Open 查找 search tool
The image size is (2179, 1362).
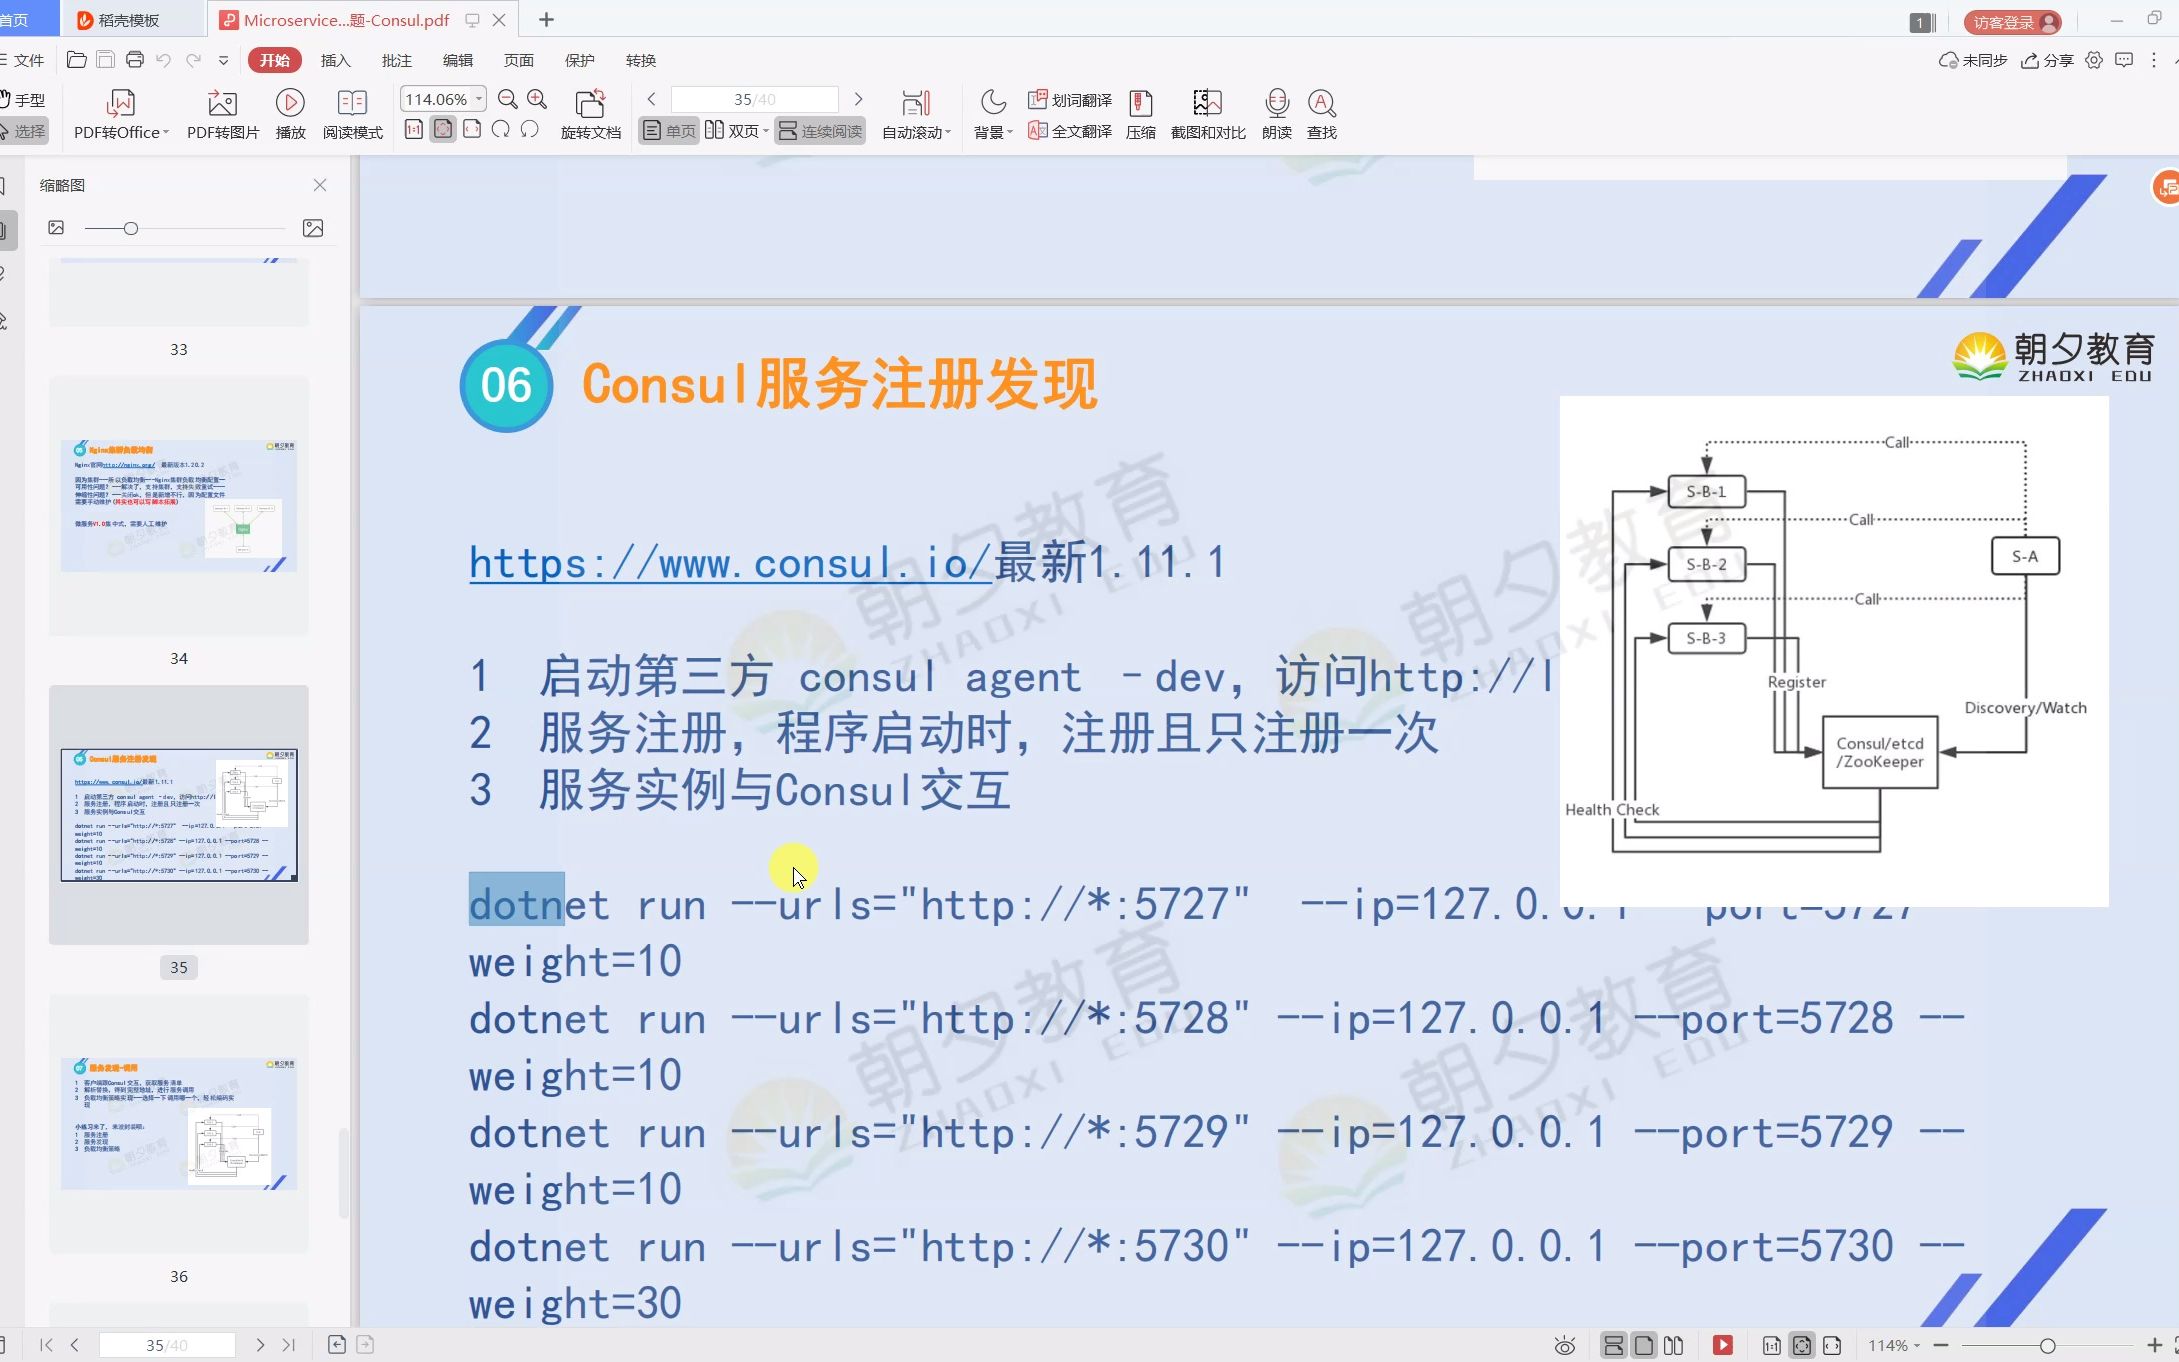pos(1321,115)
